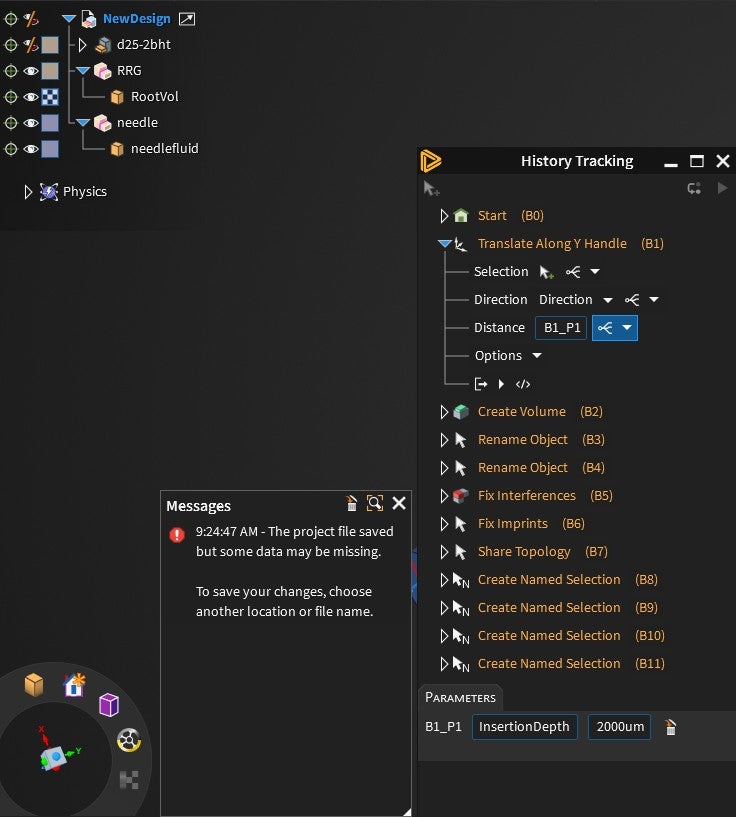Select Share Topology (B7) in history

click(x=543, y=551)
